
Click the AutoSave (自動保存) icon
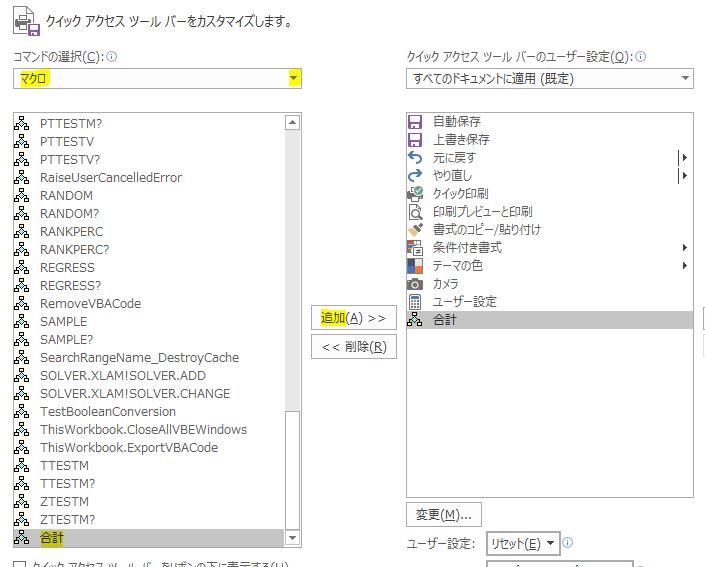click(416, 122)
